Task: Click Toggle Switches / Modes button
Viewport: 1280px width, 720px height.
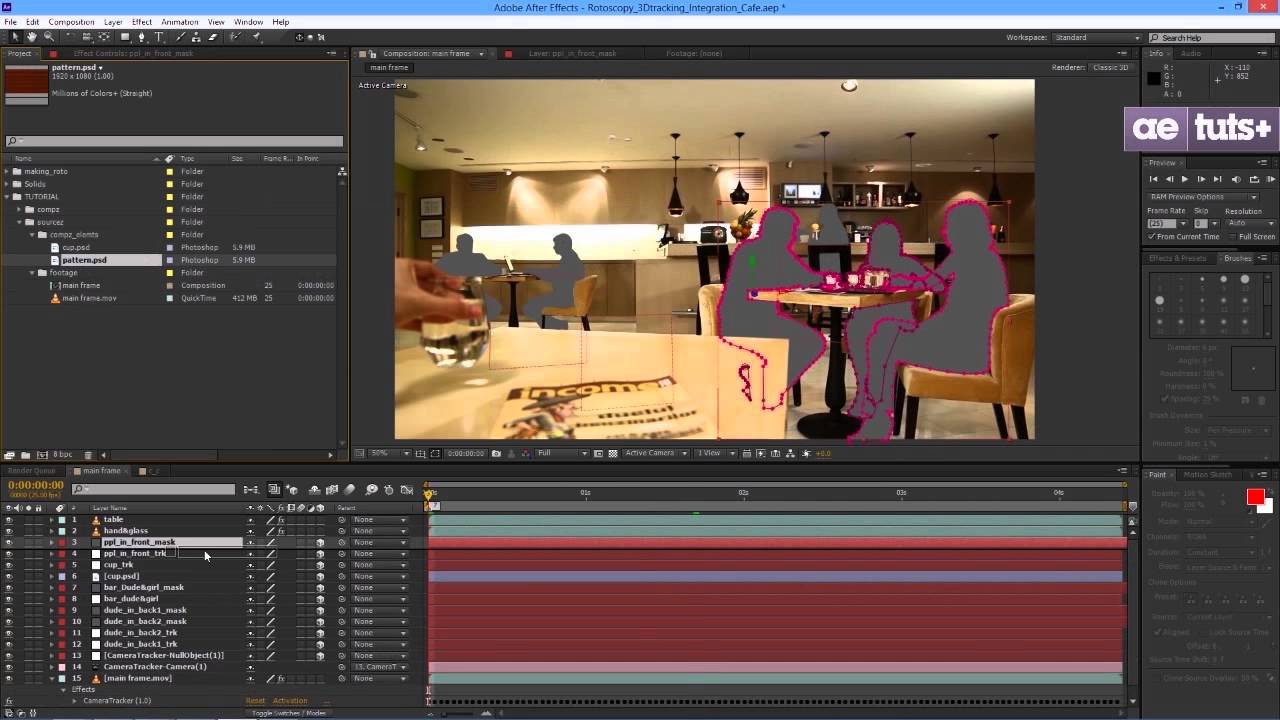Action: pos(288,713)
